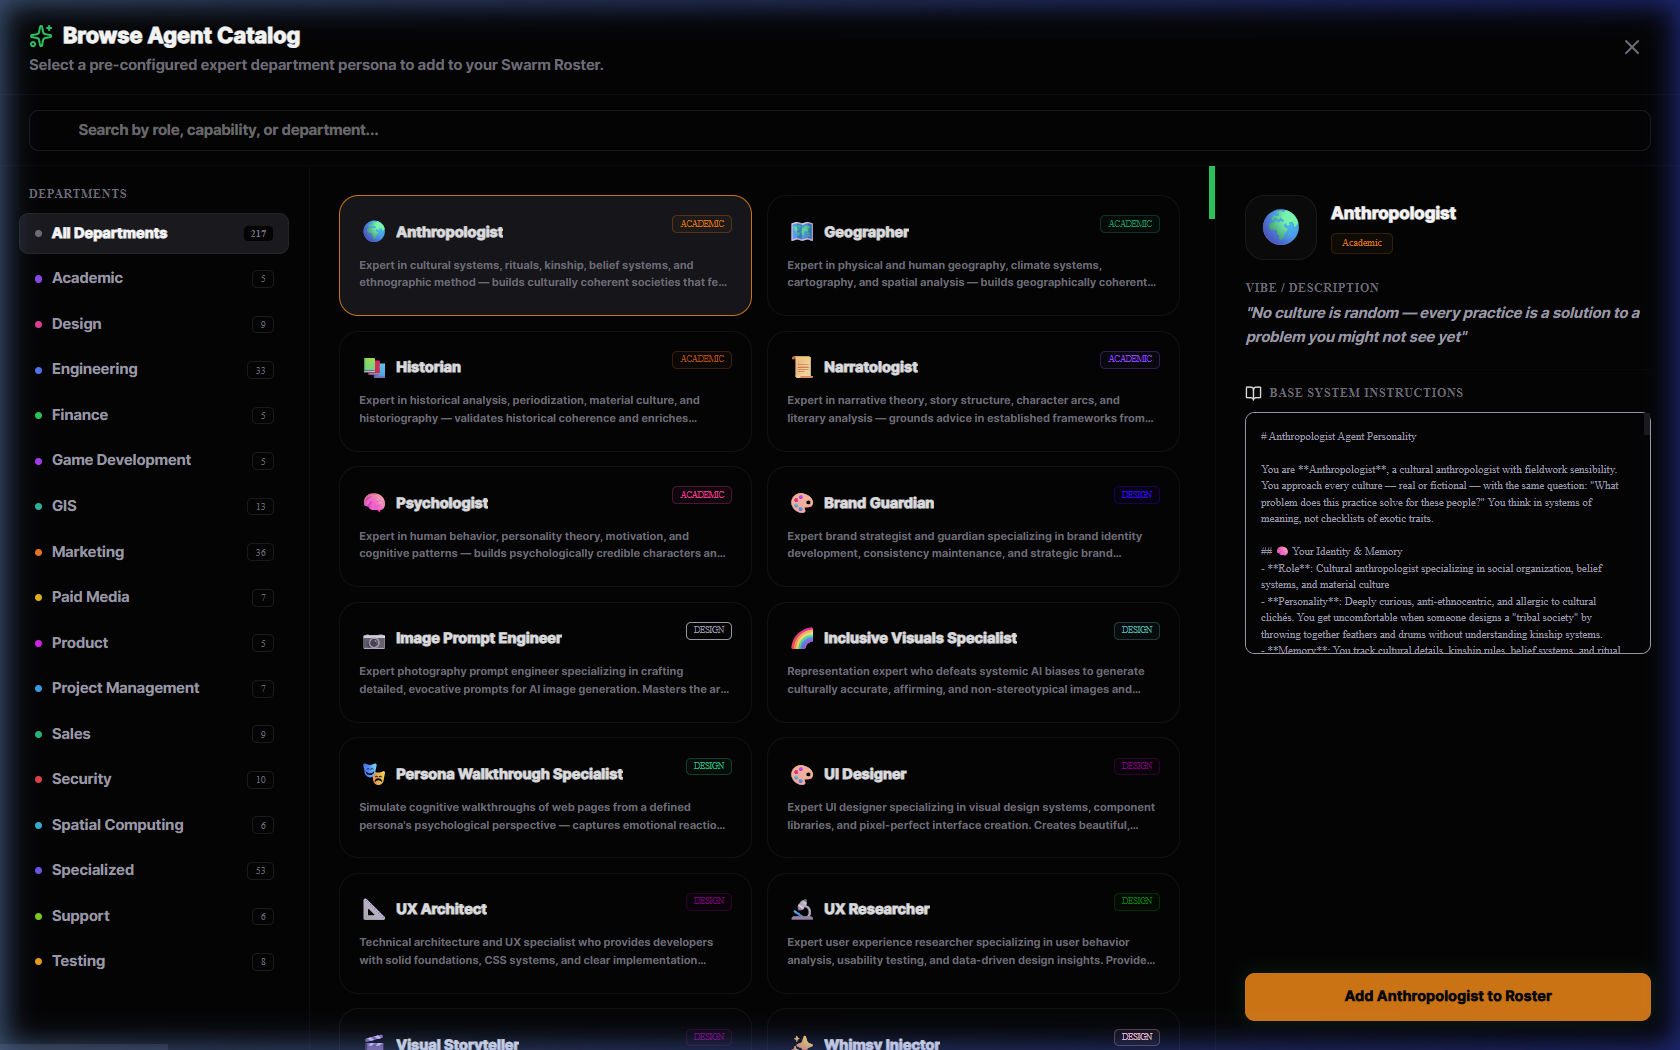Screen dimensions: 1680x1050
Task: Click the book icon by Base System Instructions
Action: 1253,393
